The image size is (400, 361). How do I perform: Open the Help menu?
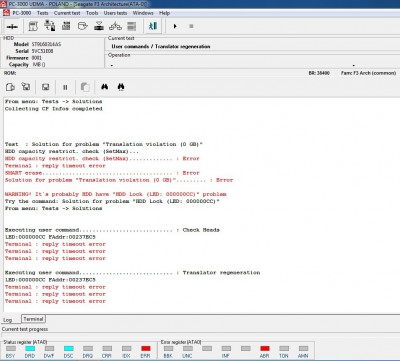click(x=164, y=13)
